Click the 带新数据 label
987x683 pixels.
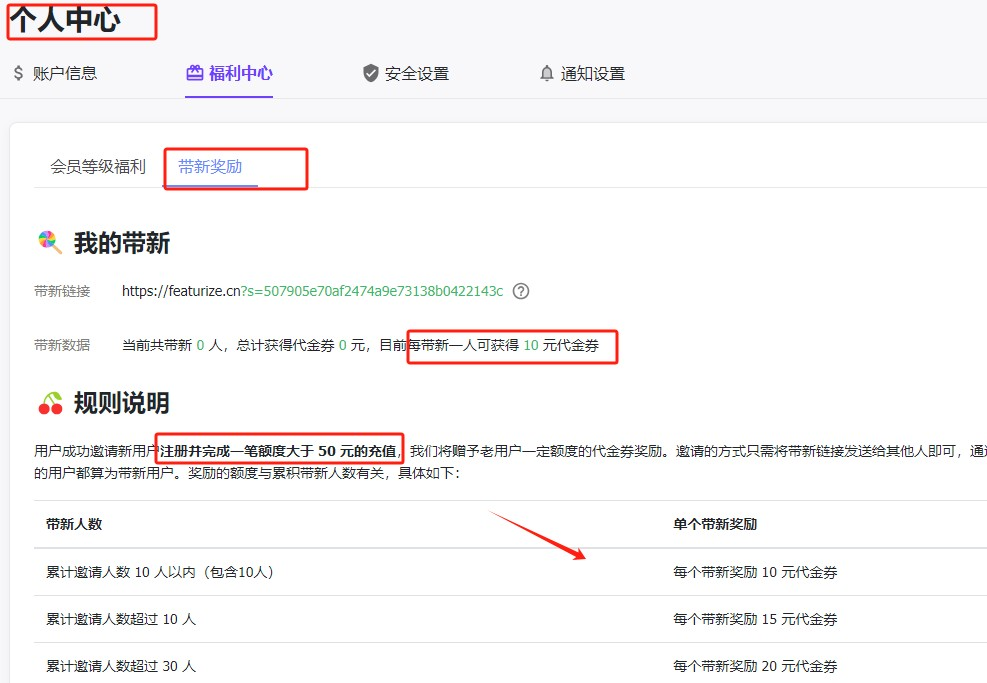[x=62, y=345]
